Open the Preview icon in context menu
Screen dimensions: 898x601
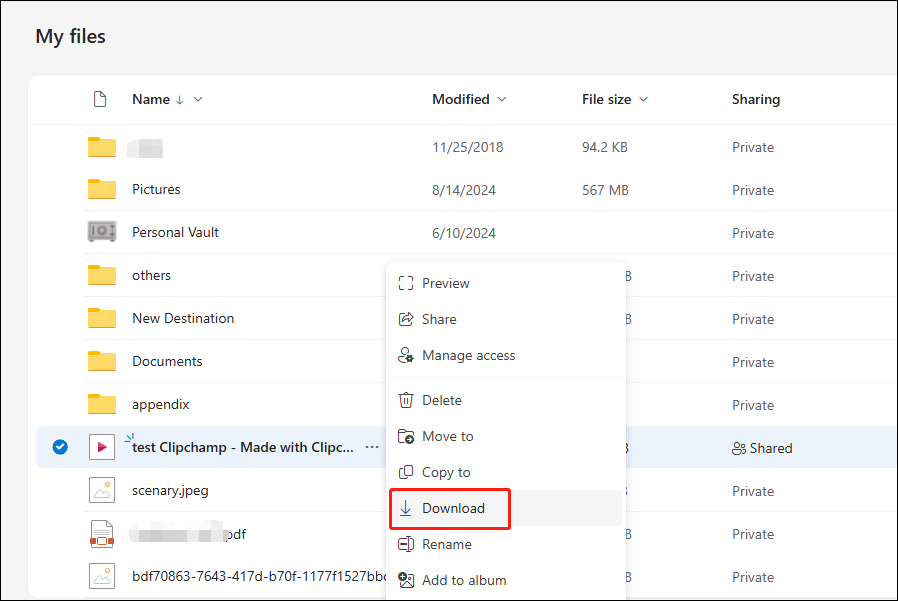pyautogui.click(x=406, y=283)
